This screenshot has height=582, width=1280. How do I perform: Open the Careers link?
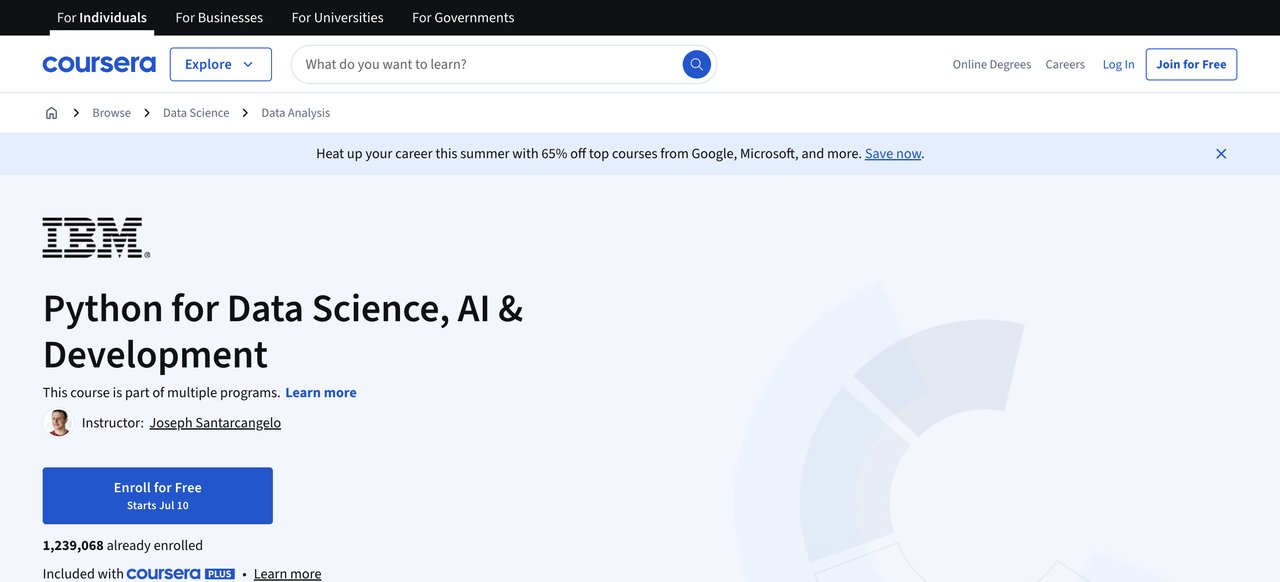coord(1065,64)
